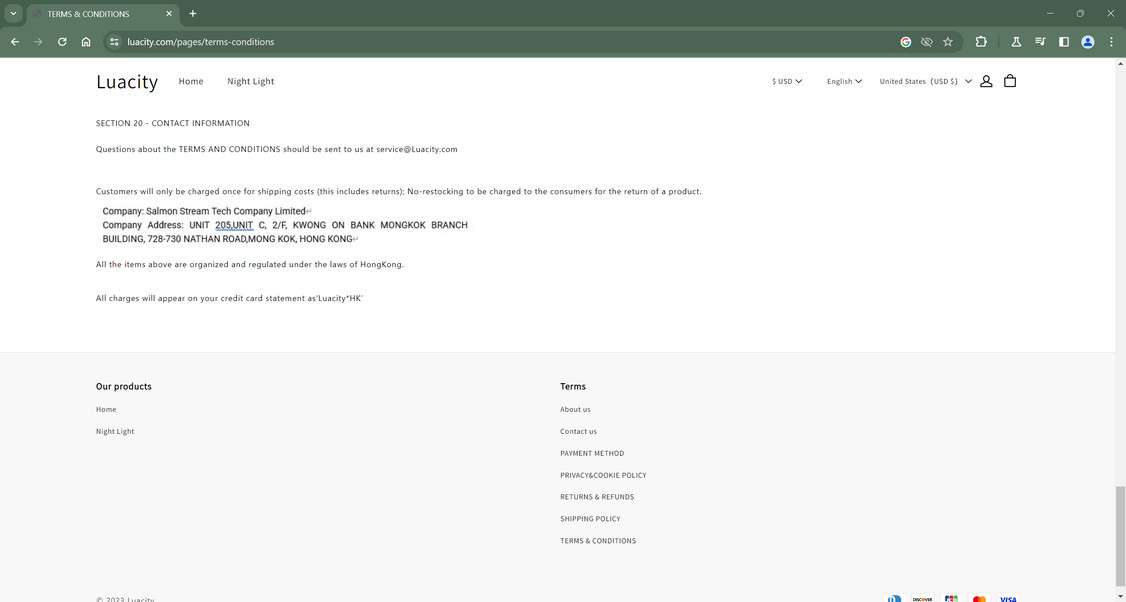Open the SHIPPING POLICY footer link

coord(590,519)
